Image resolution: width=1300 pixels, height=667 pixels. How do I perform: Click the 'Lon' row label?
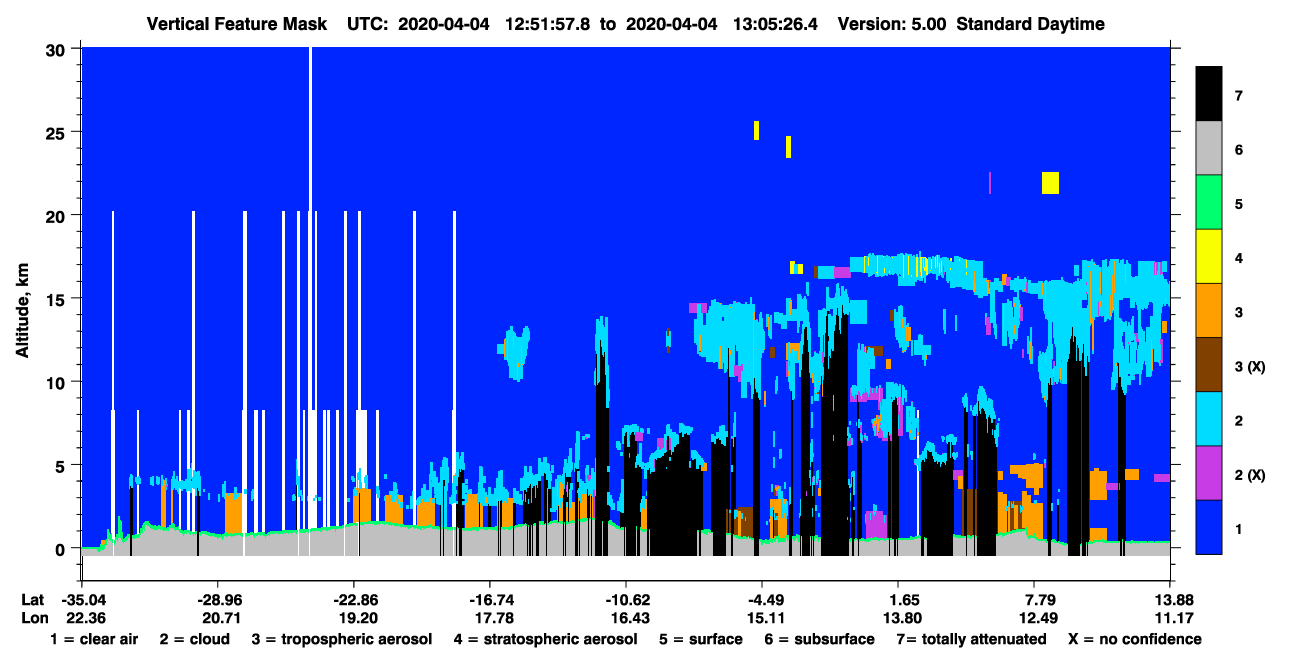click(x=33, y=618)
